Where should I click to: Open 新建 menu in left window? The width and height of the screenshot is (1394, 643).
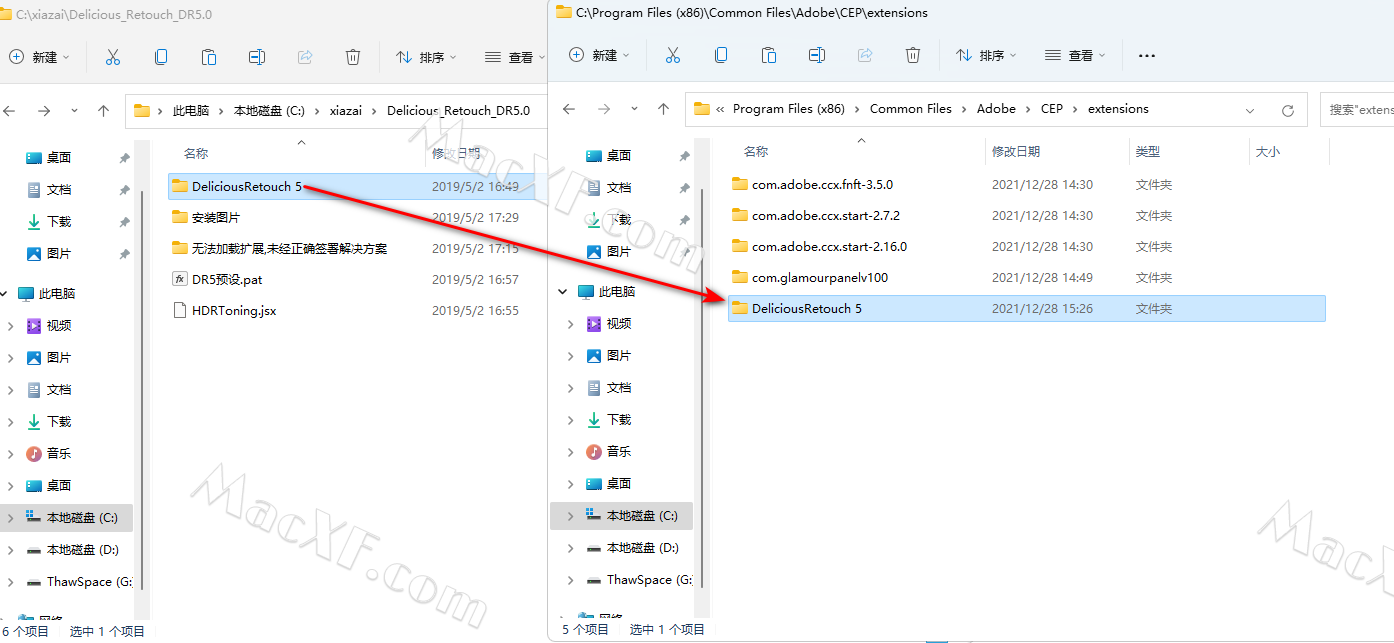pos(39,57)
